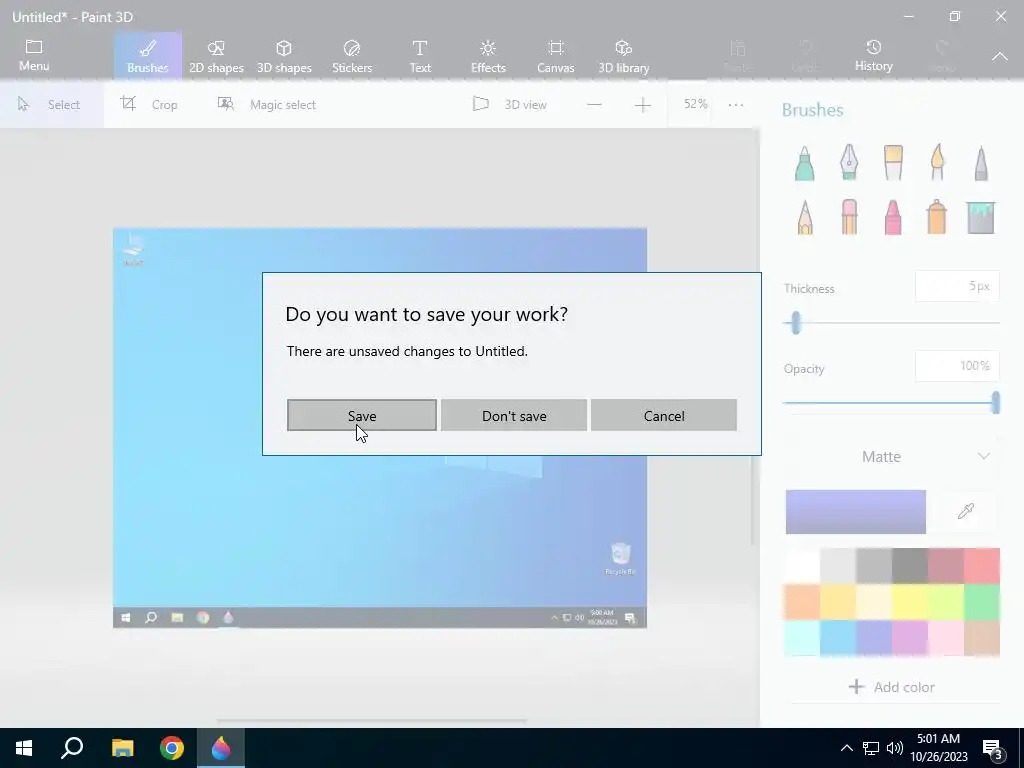
Task: Open the Stickers tab
Action: [352, 56]
